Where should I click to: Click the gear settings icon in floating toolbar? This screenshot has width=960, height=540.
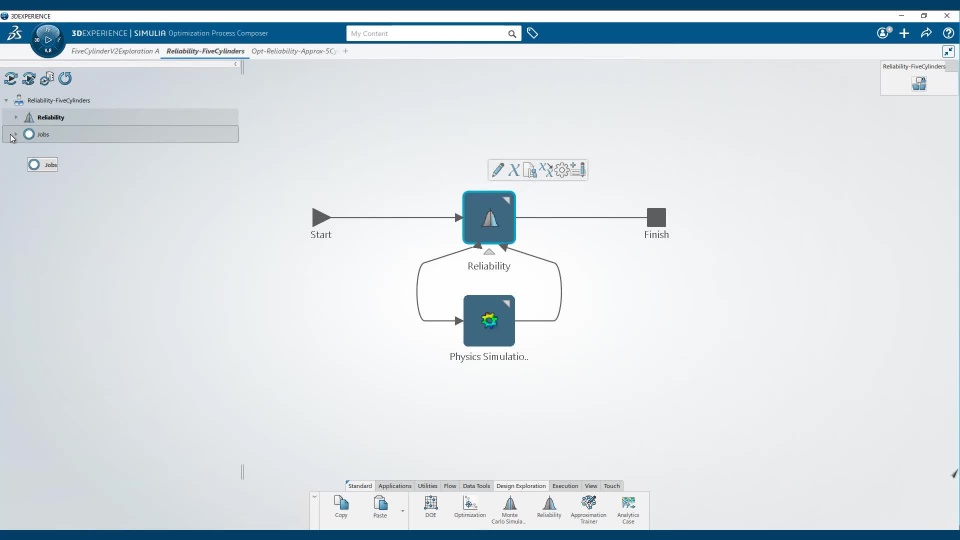(561, 170)
